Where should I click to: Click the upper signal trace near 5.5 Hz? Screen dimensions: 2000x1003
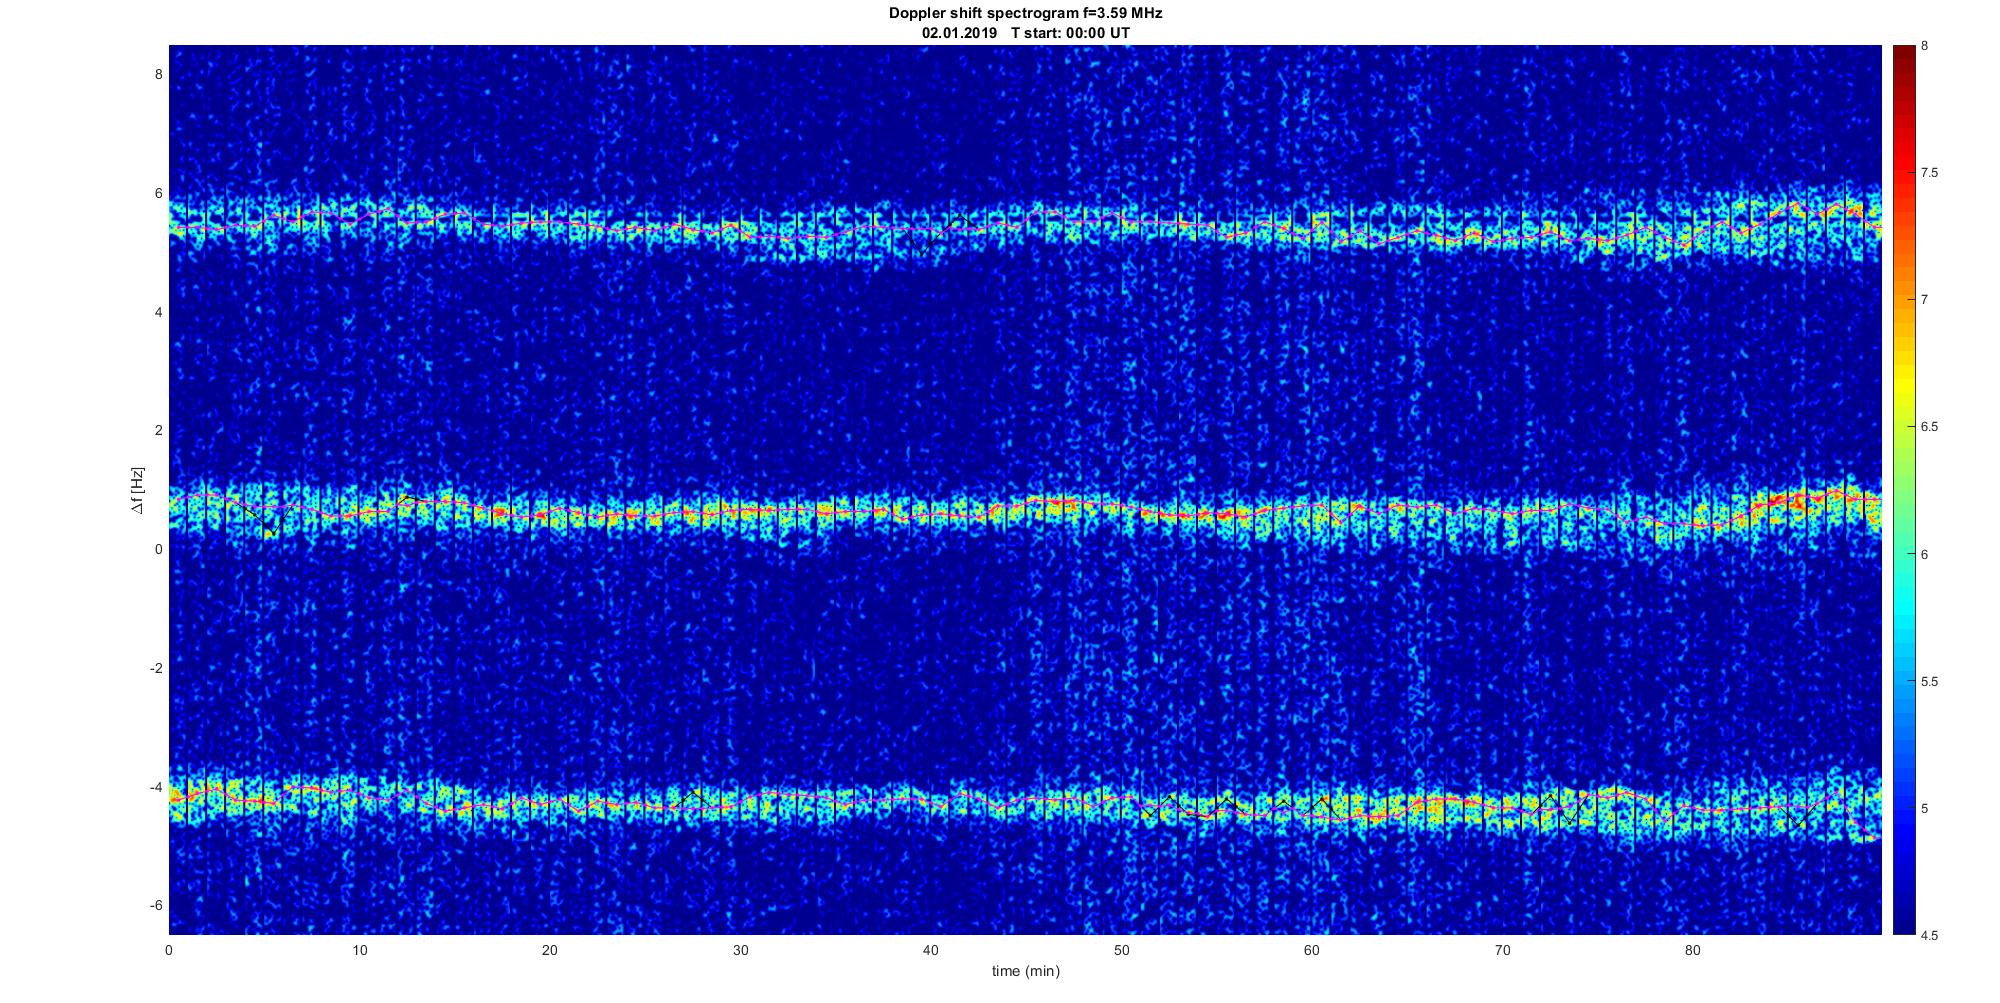tap(1025, 228)
